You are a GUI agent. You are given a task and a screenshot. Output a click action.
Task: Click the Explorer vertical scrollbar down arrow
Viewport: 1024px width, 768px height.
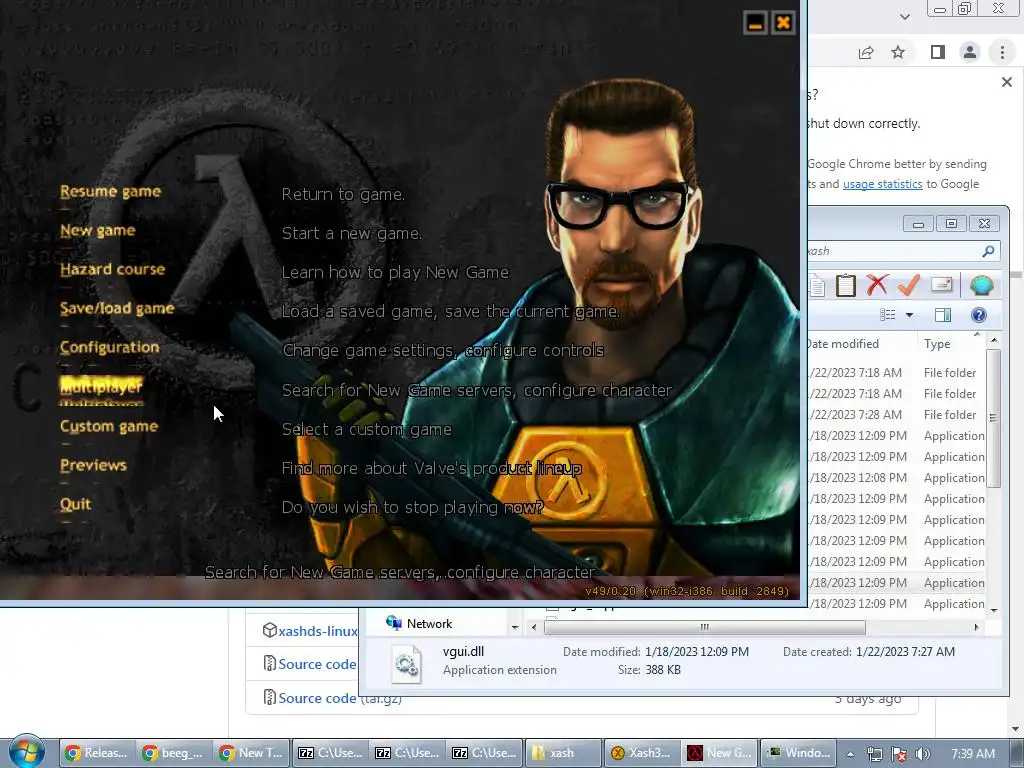994,611
